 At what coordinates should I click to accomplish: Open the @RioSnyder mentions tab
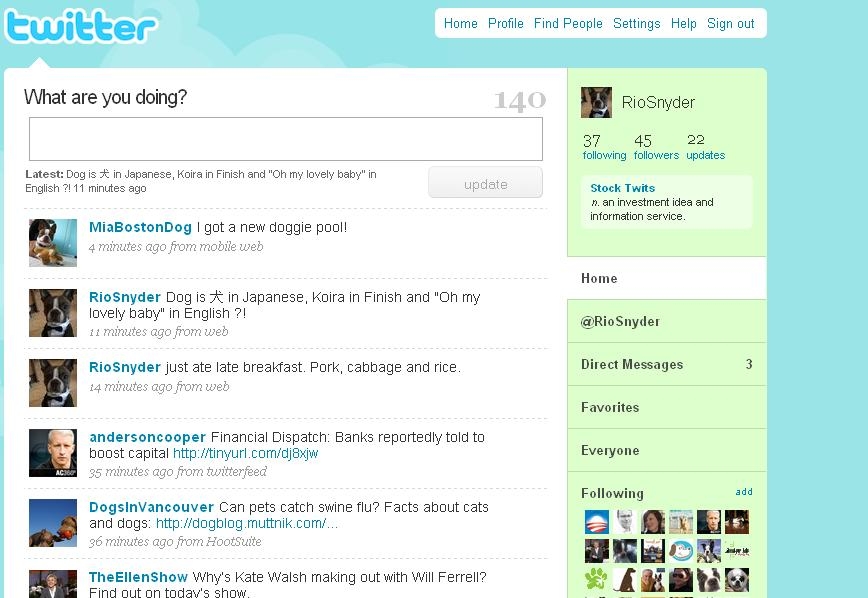[667, 321]
